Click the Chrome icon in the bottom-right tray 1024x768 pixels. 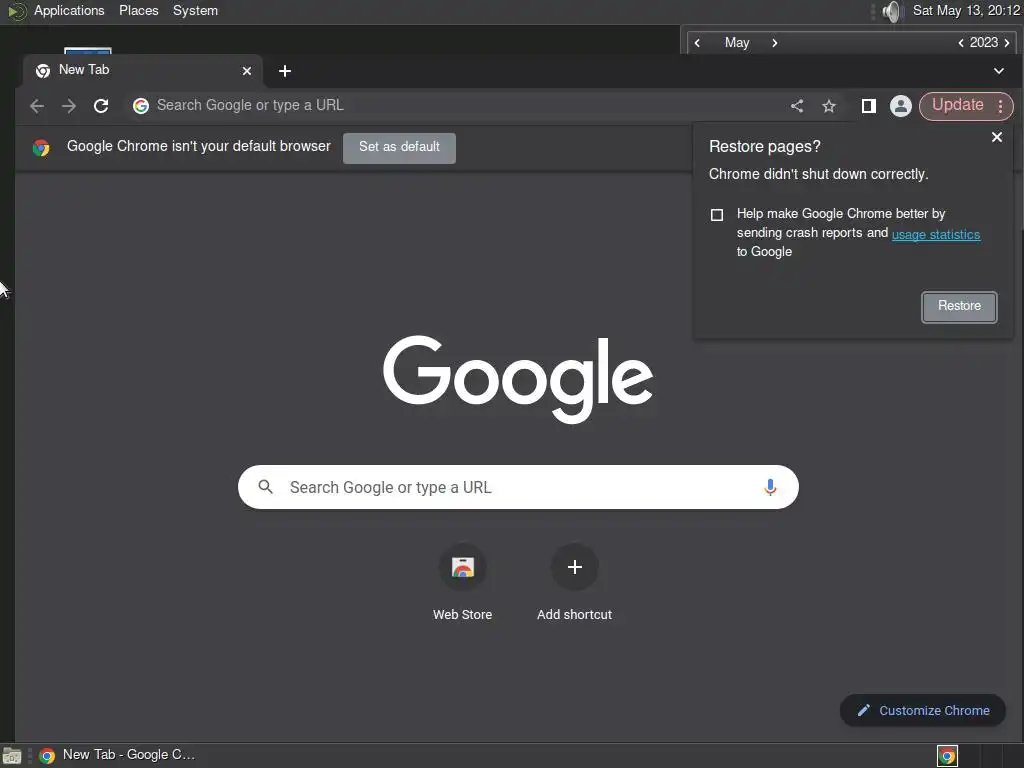tap(947, 756)
